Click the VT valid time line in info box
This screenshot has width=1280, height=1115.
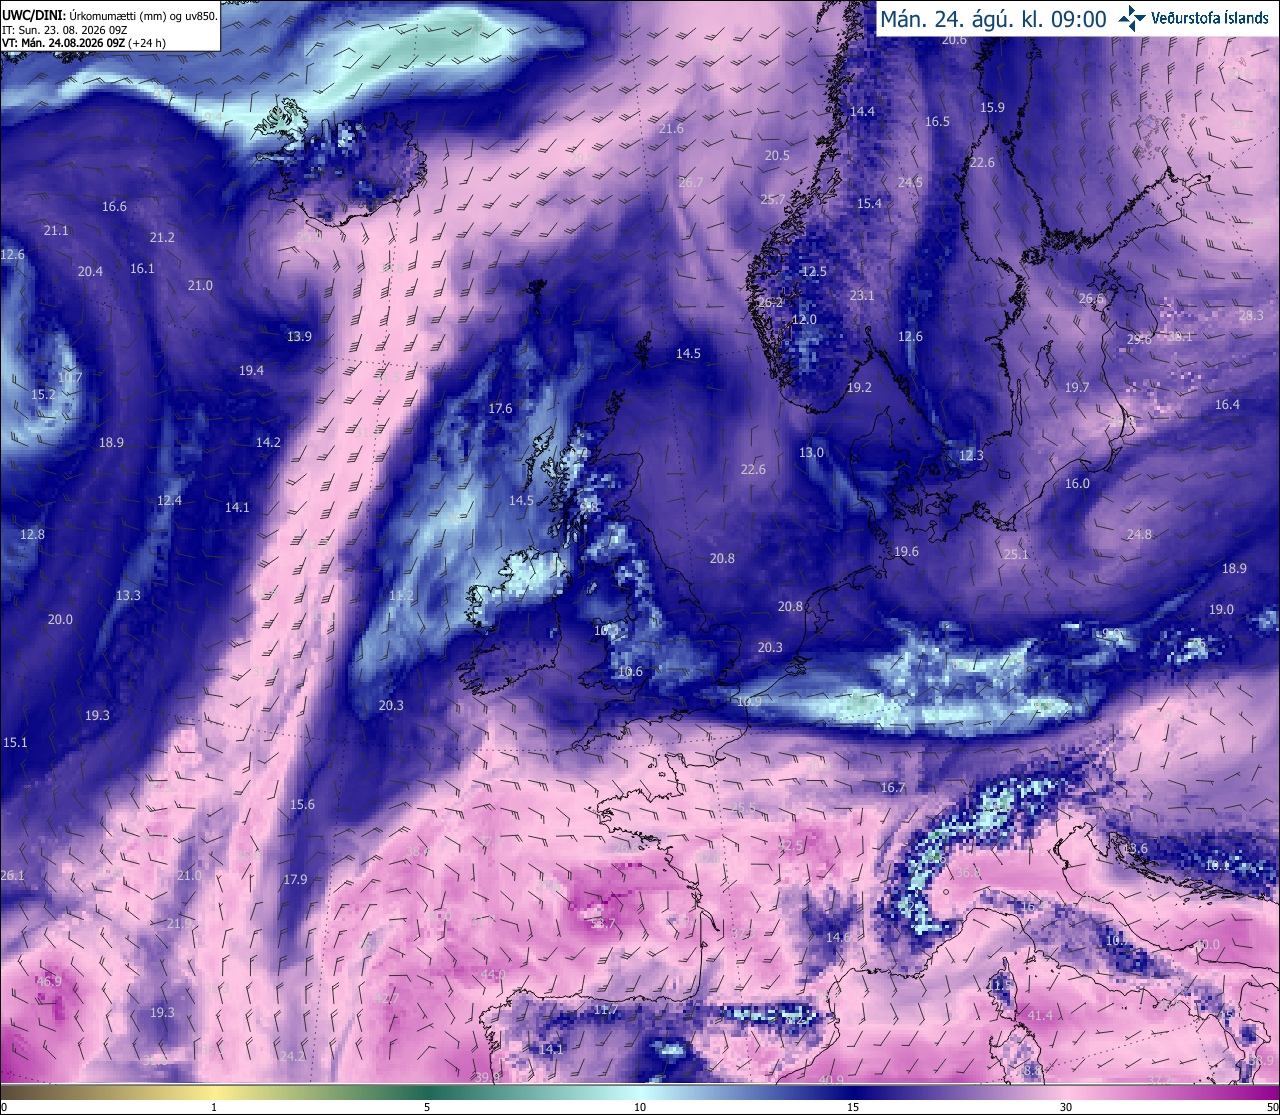click(84, 43)
